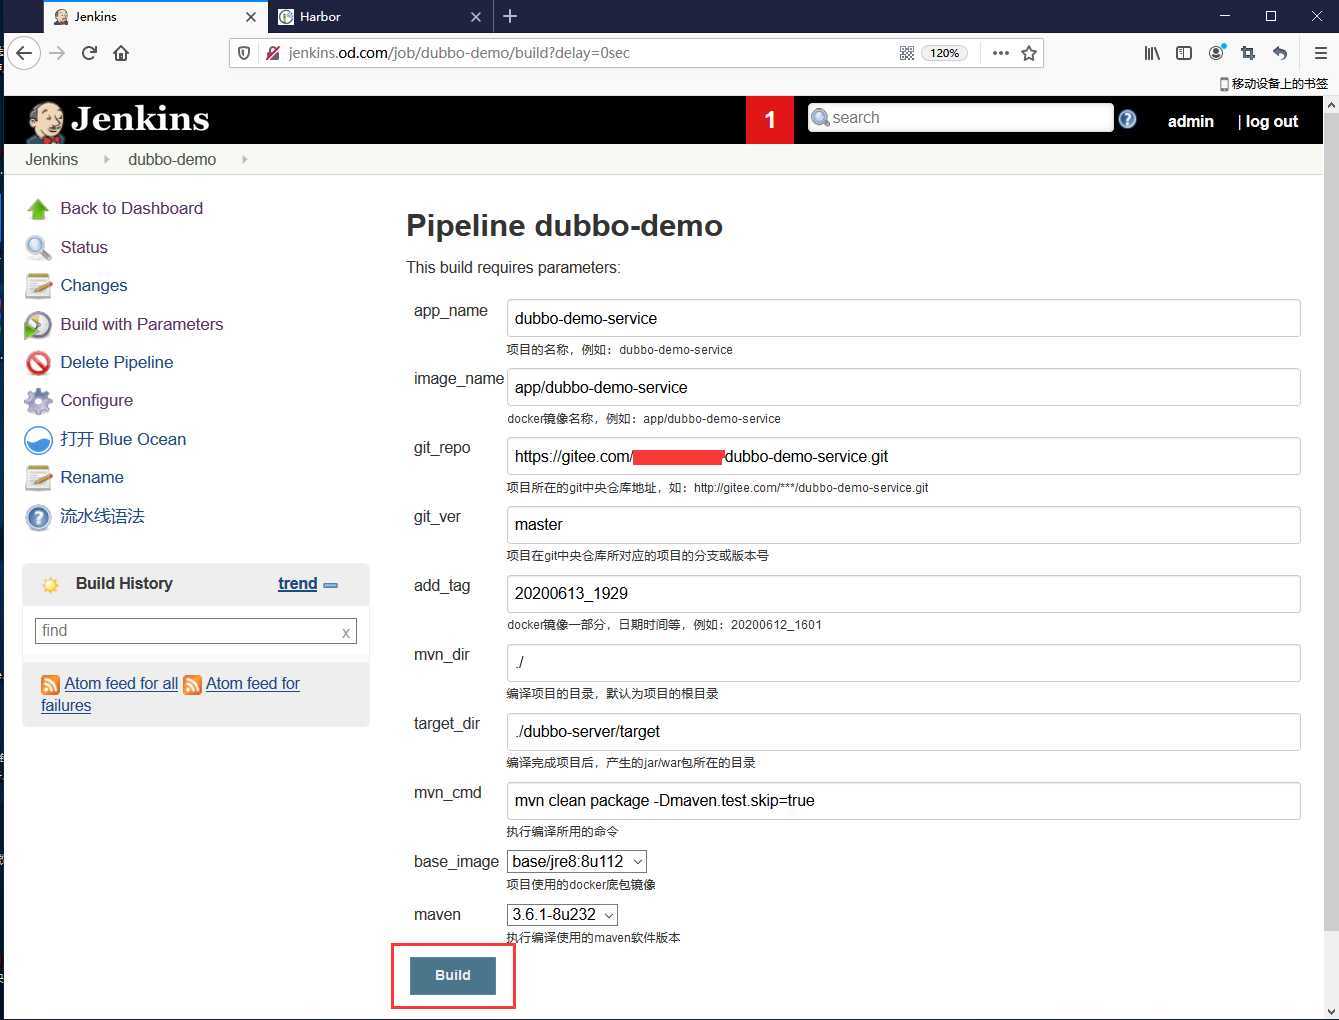Open the Configure link

[x=97, y=400]
